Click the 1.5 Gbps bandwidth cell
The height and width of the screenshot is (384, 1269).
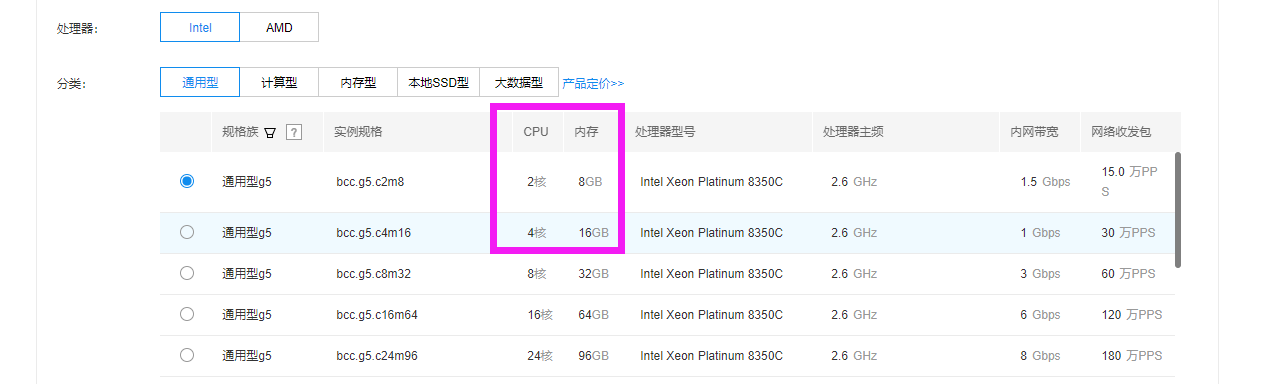pos(1045,182)
